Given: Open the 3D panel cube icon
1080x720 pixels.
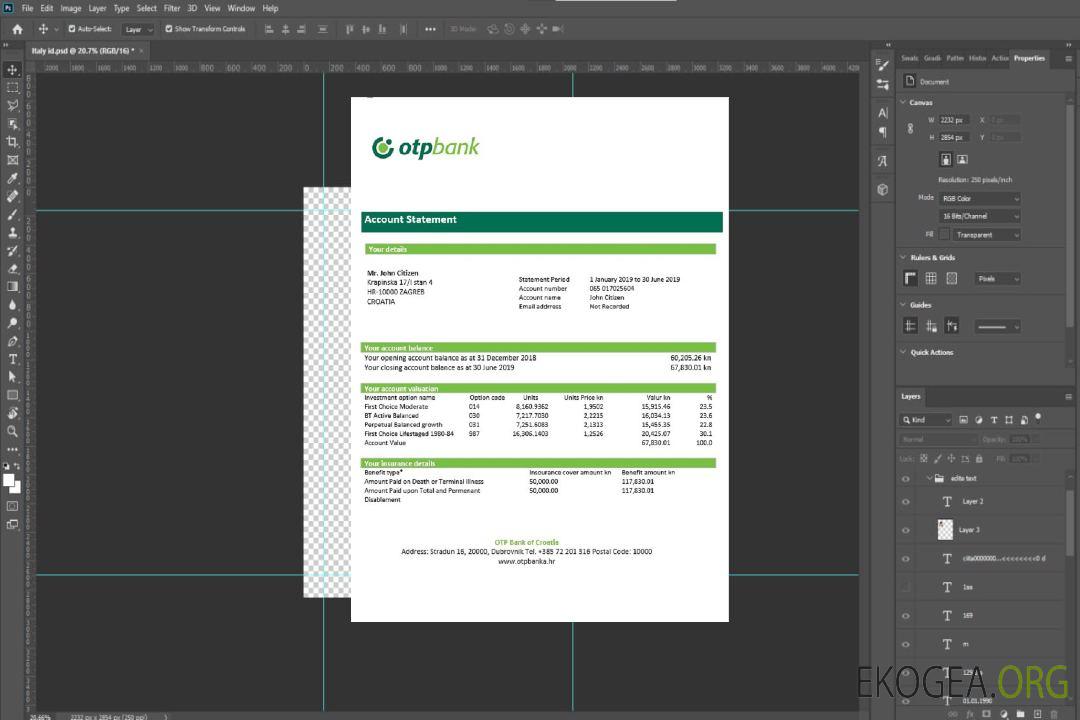Looking at the screenshot, I should 882,189.
